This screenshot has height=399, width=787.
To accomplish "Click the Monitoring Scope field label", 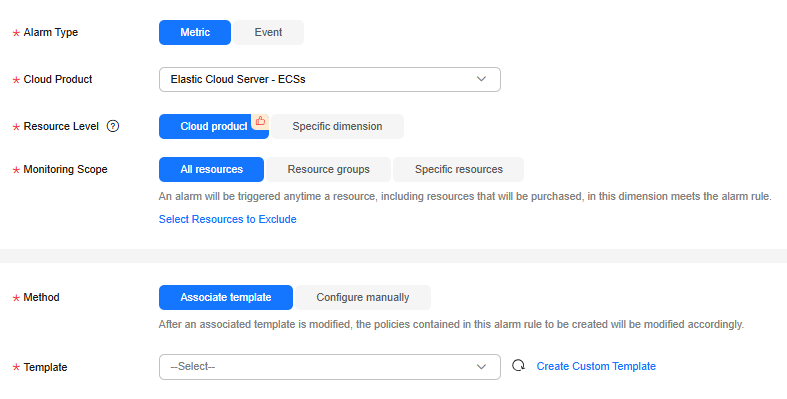I will (65, 169).
